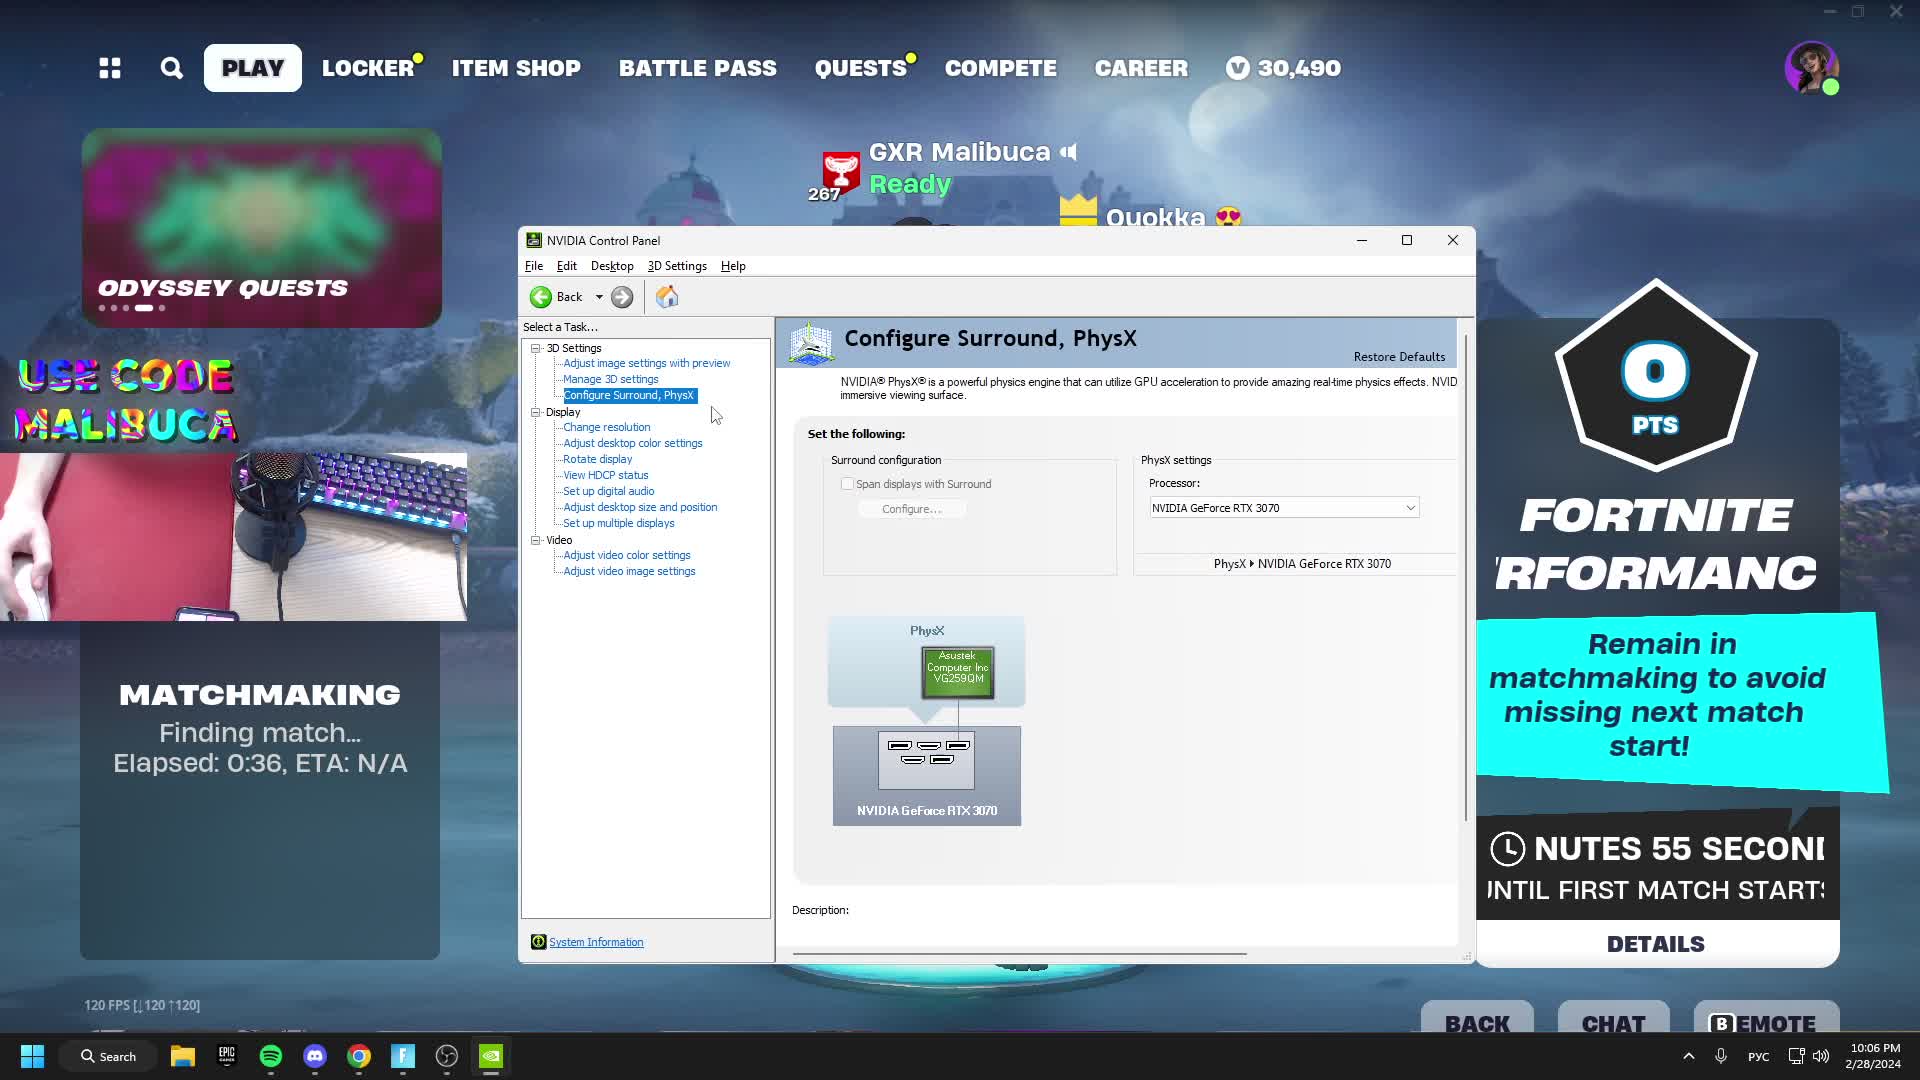Select Configure Surround, PhysX task
This screenshot has width=1920, height=1080.
(629, 395)
